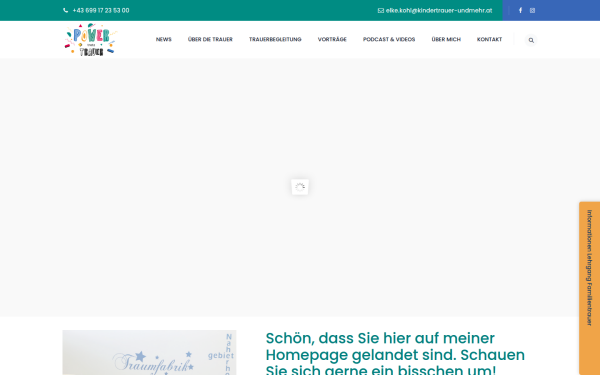The height and width of the screenshot is (375, 600).
Task: Call the number +43 699 17 23 53 00
Action: click(101, 11)
